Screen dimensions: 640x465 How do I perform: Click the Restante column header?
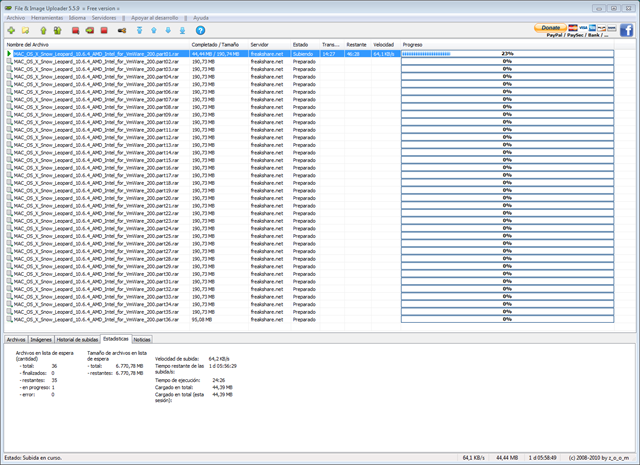358,45
